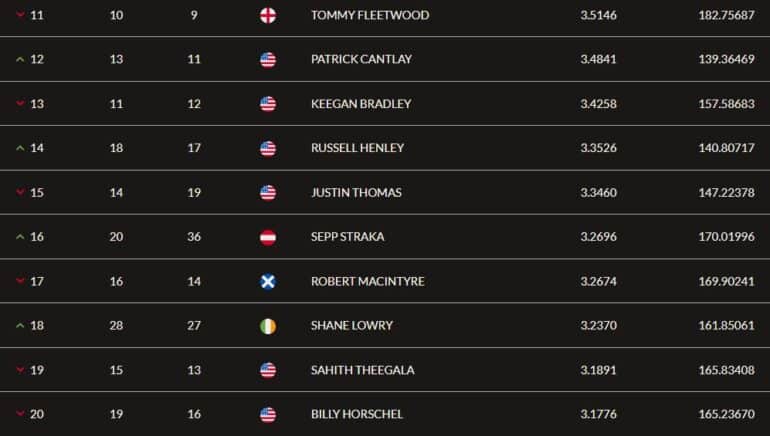
Task: Click the Scotland flag beside Robert MacIntyre
Action: [x=268, y=281]
